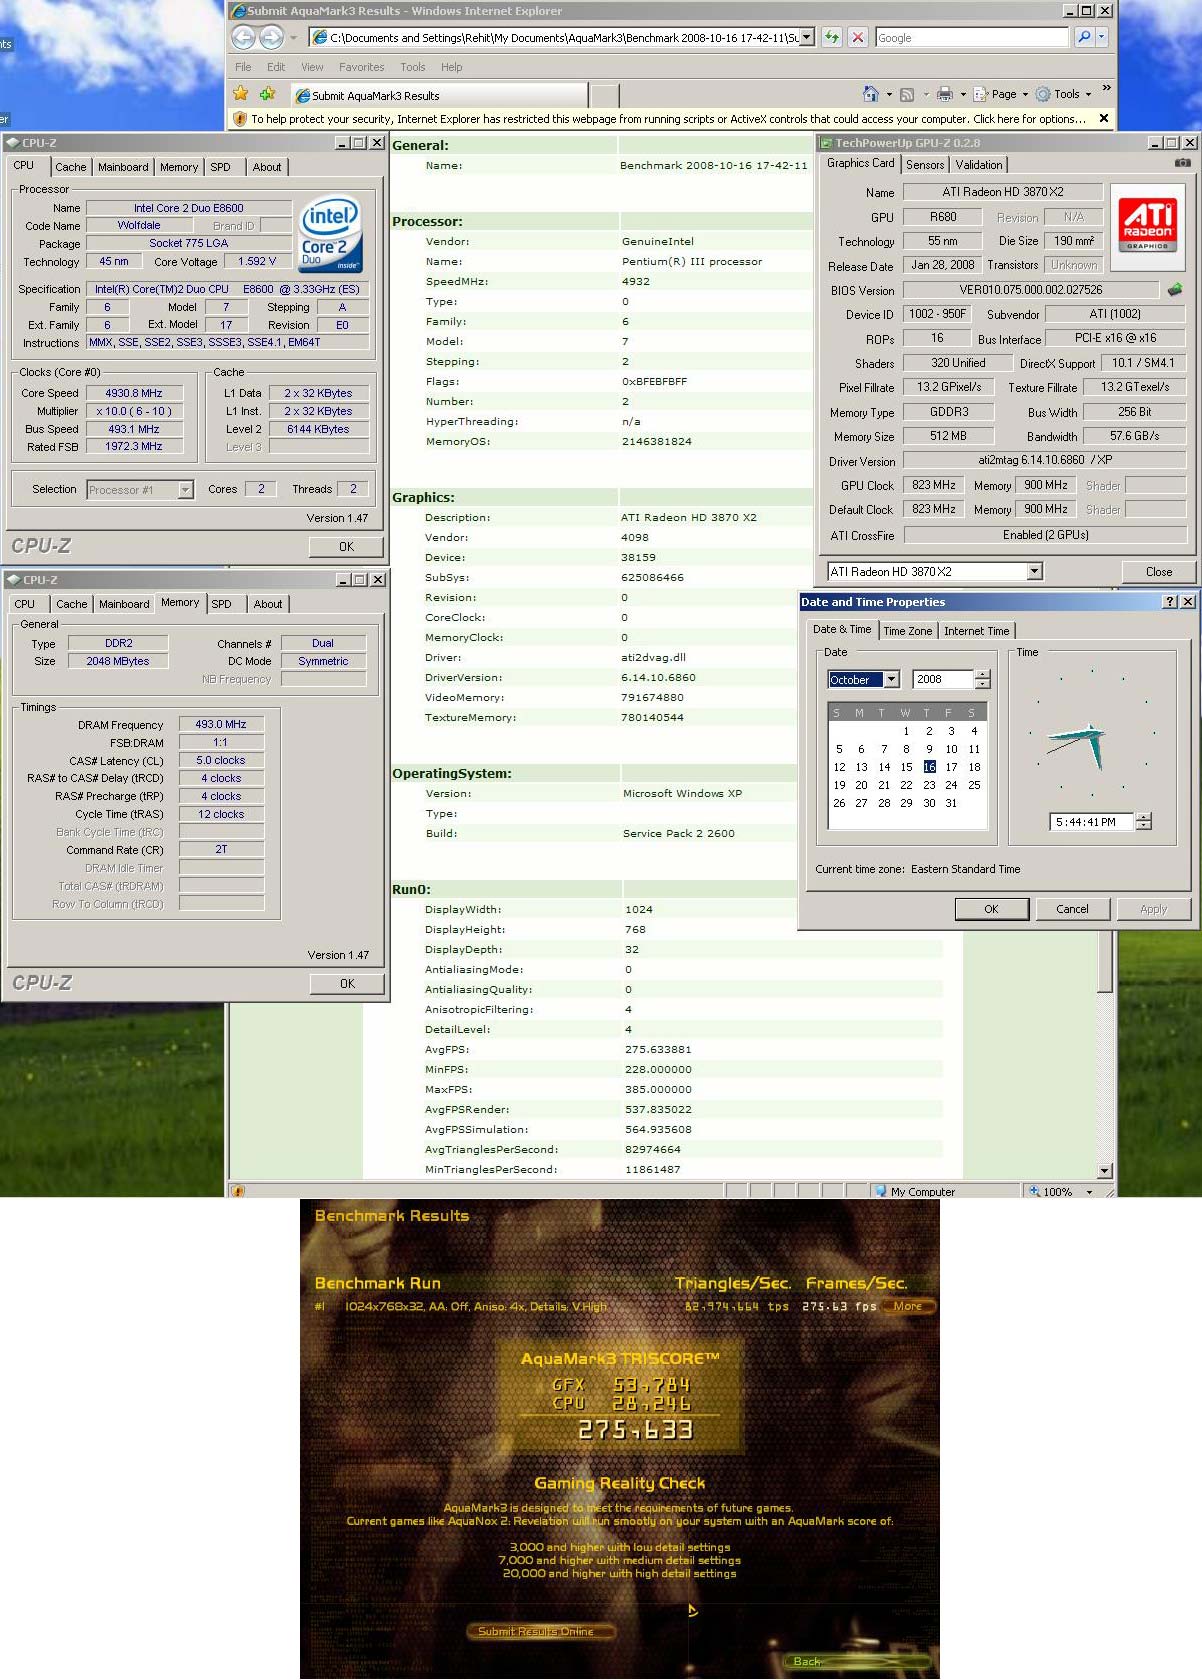Click the security shield icon in information bar
The width and height of the screenshot is (1202, 1680).
[239, 119]
